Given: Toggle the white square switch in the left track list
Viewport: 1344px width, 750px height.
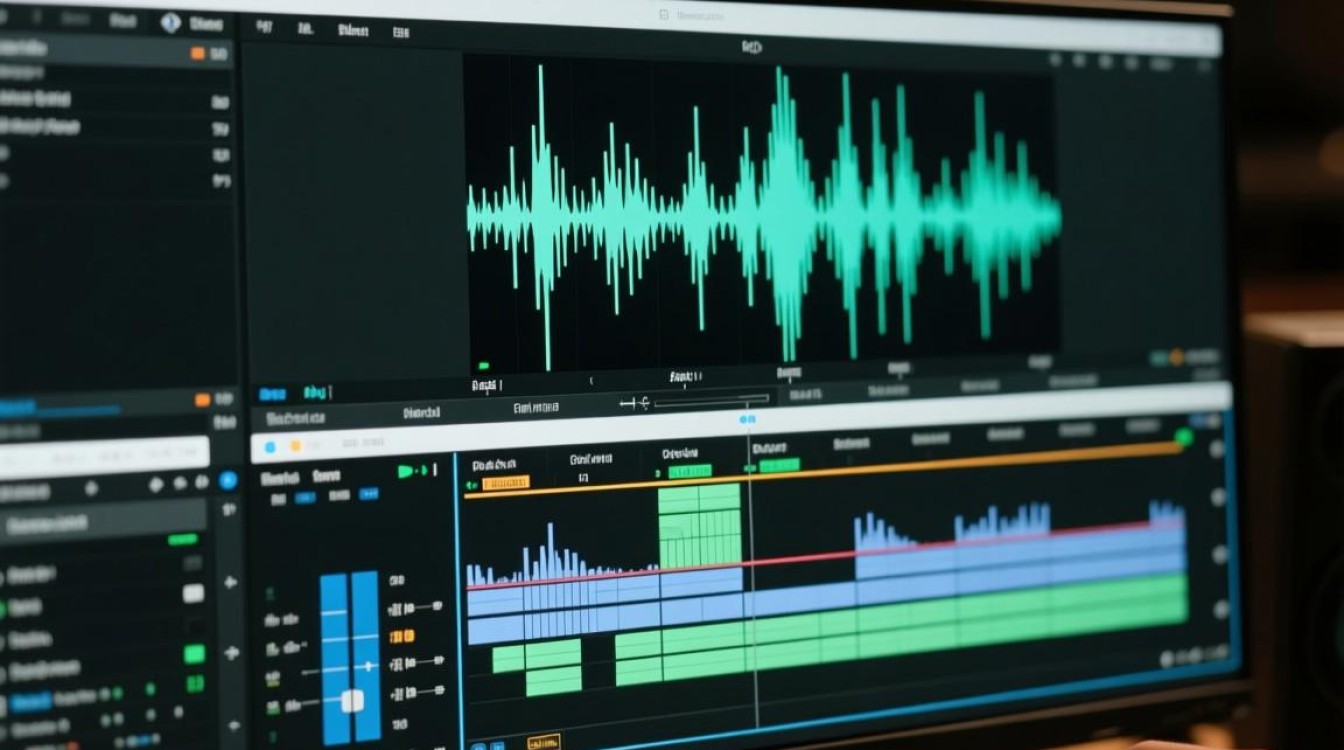Looking at the screenshot, I should tap(193, 593).
